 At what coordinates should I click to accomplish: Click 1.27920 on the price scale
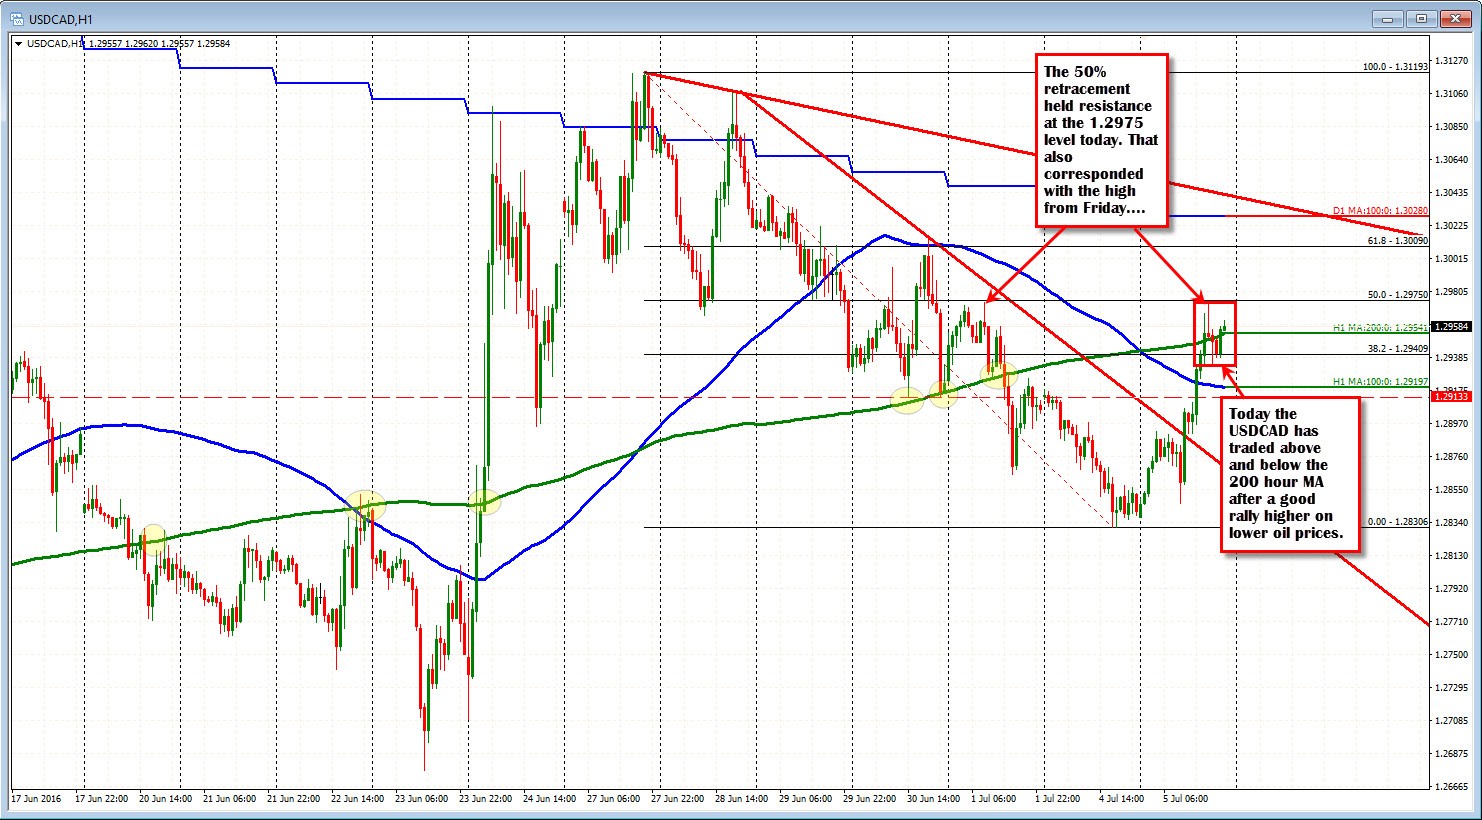[x=1452, y=589]
